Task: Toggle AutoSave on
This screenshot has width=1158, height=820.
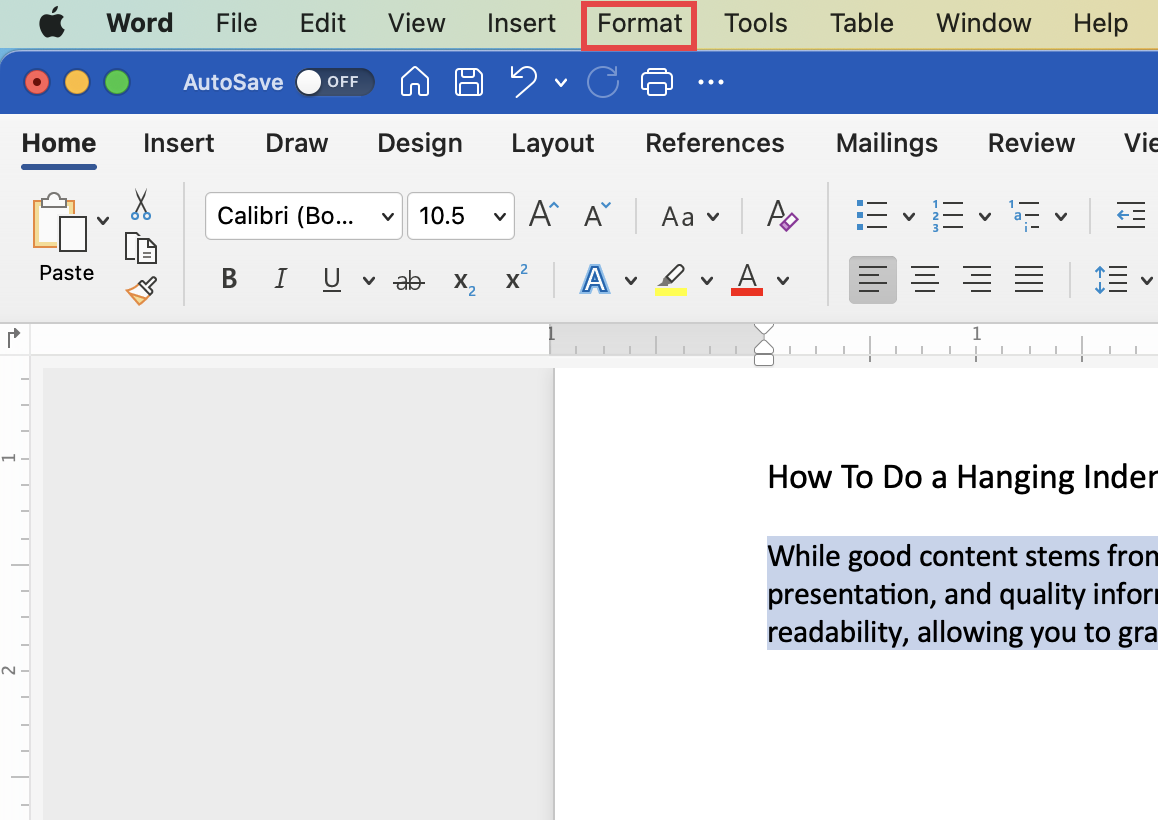Action: tap(335, 82)
